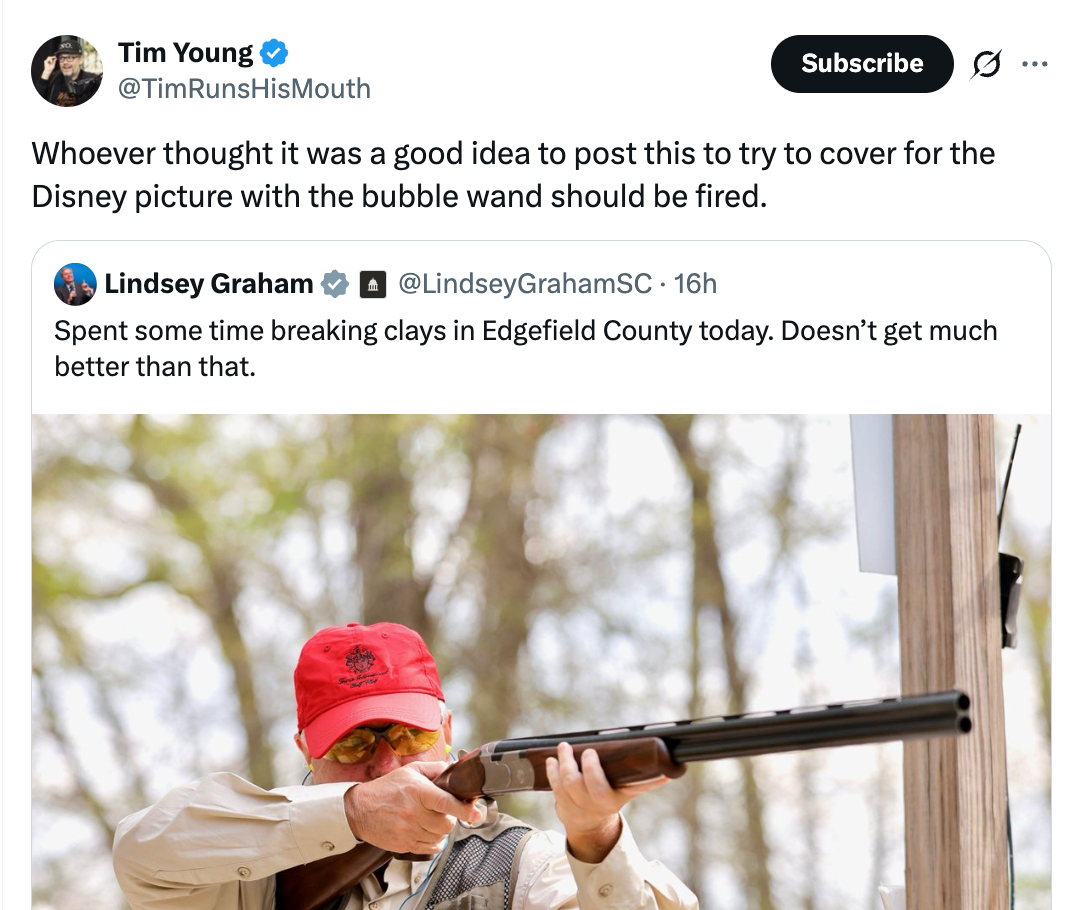Click the name Lindsey Graham
The image size is (1078, 910).
pyautogui.click(x=210, y=284)
